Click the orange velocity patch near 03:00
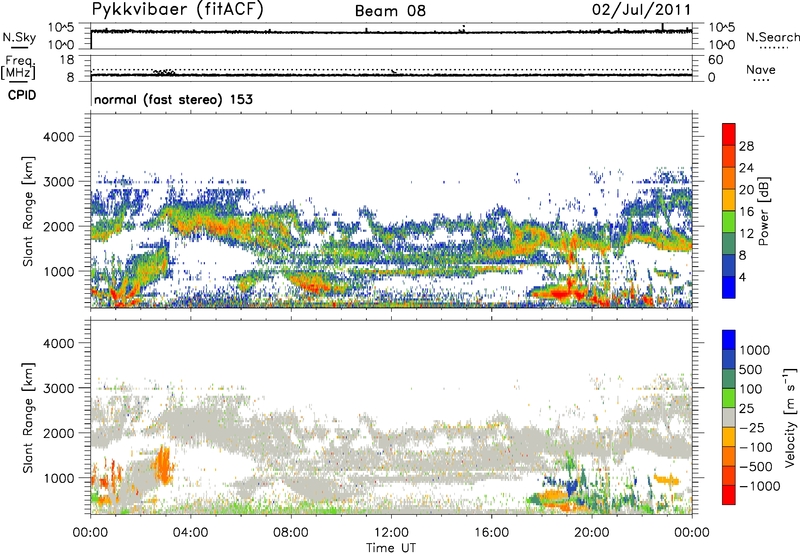Image resolution: width=800 pixels, height=554 pixels. click(163, 465)
